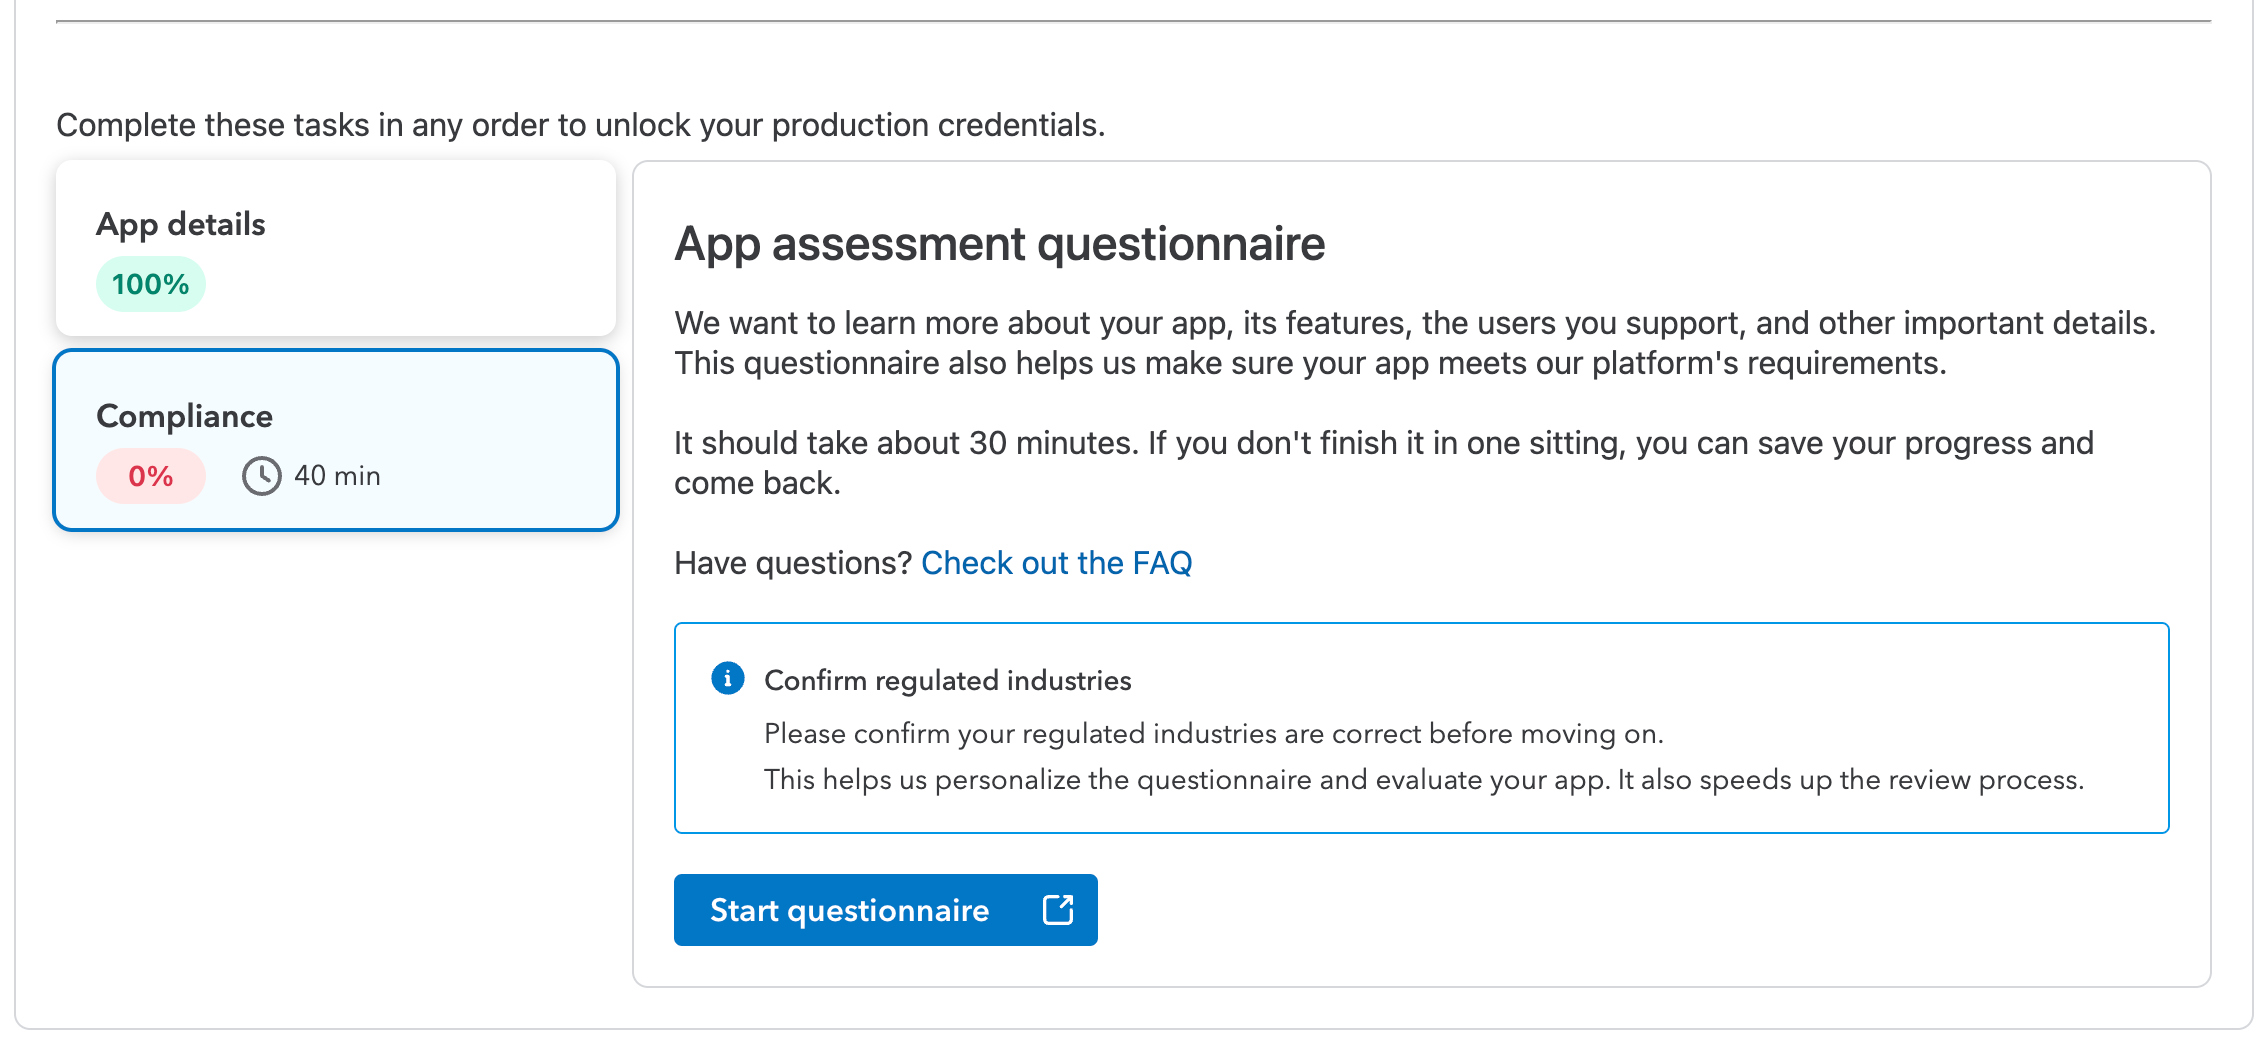
Task: Click the clock icon beside 40 min
Action: [261, 476]
